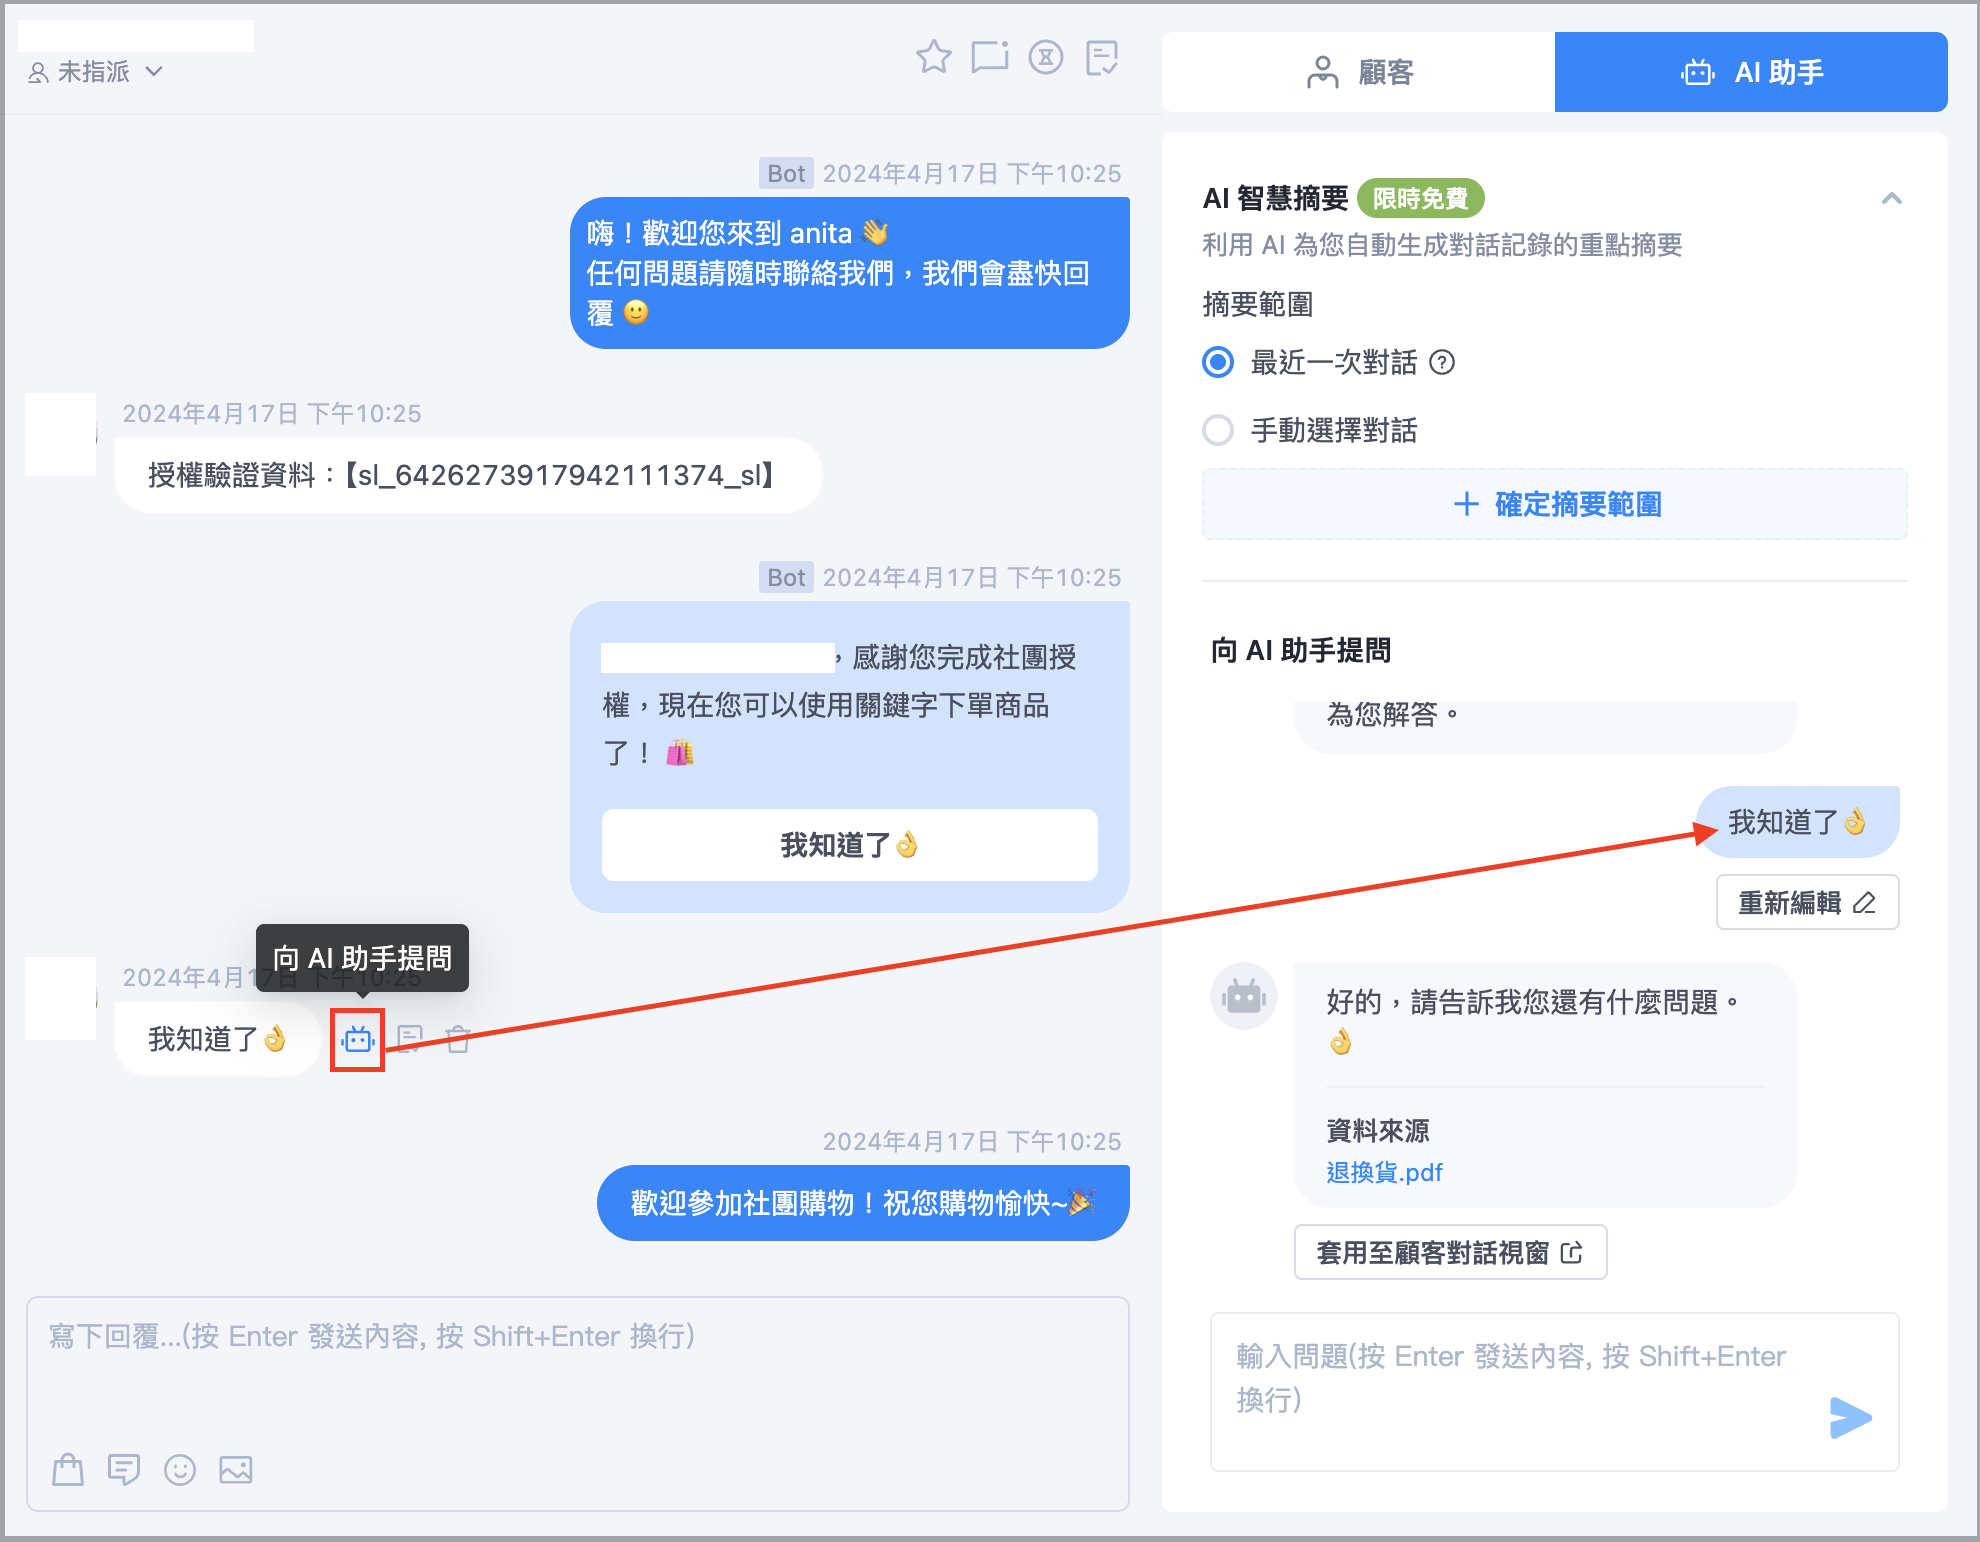Click the robot icon beside 我知道了 message

click(x=358, y=1040)
